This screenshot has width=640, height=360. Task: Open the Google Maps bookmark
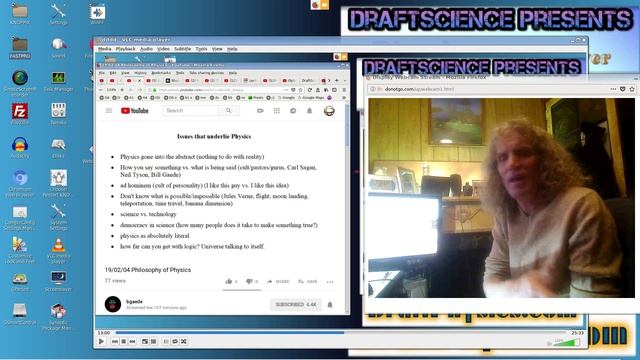pos(311,98)
